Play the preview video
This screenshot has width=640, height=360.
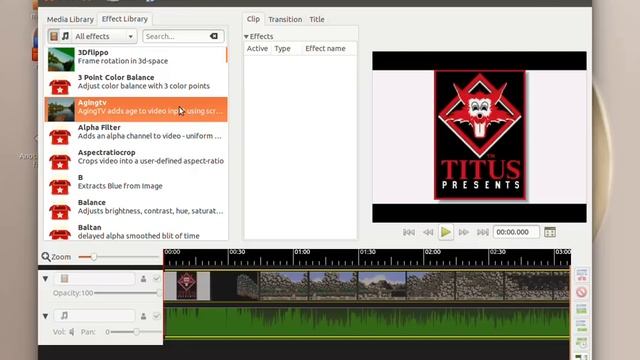coord(446,232)
